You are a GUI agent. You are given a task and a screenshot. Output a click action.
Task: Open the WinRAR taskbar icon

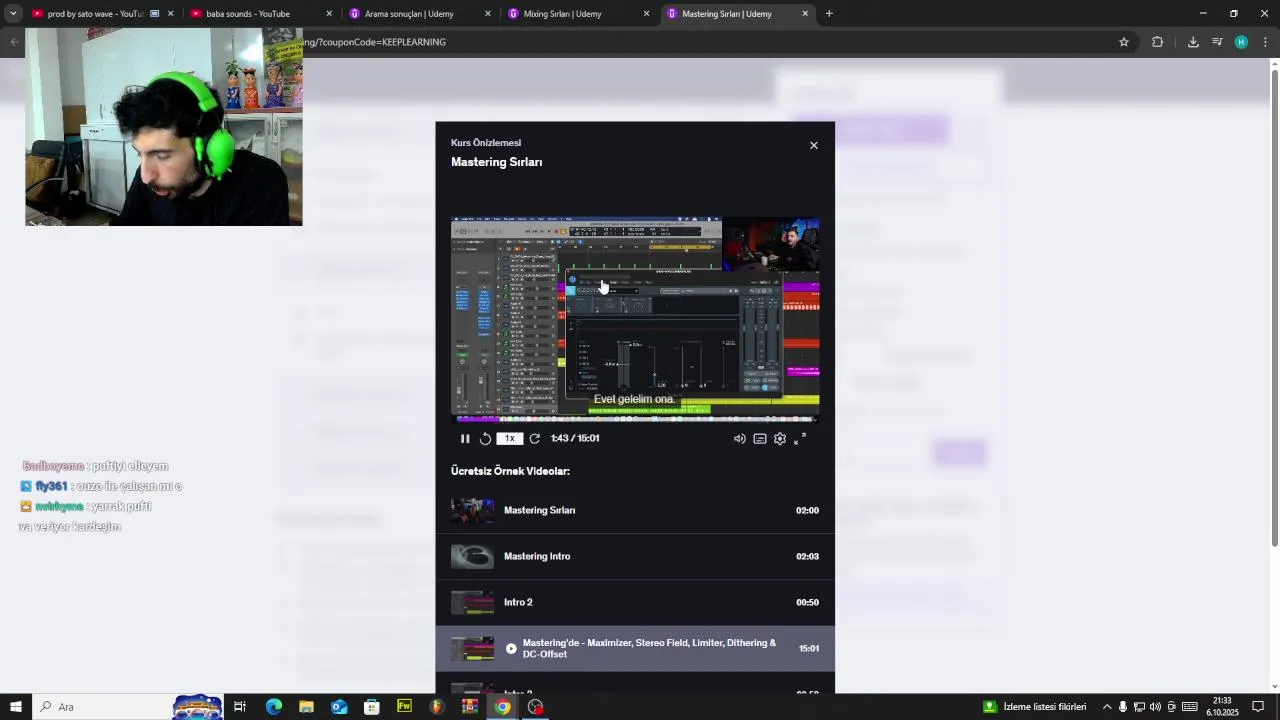(470, 707)
